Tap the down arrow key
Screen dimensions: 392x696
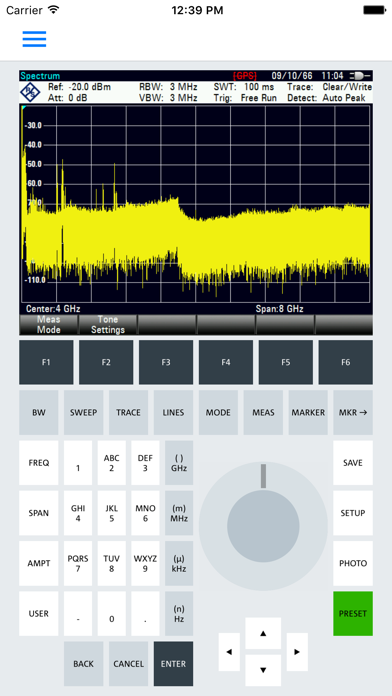pos(263,670)
